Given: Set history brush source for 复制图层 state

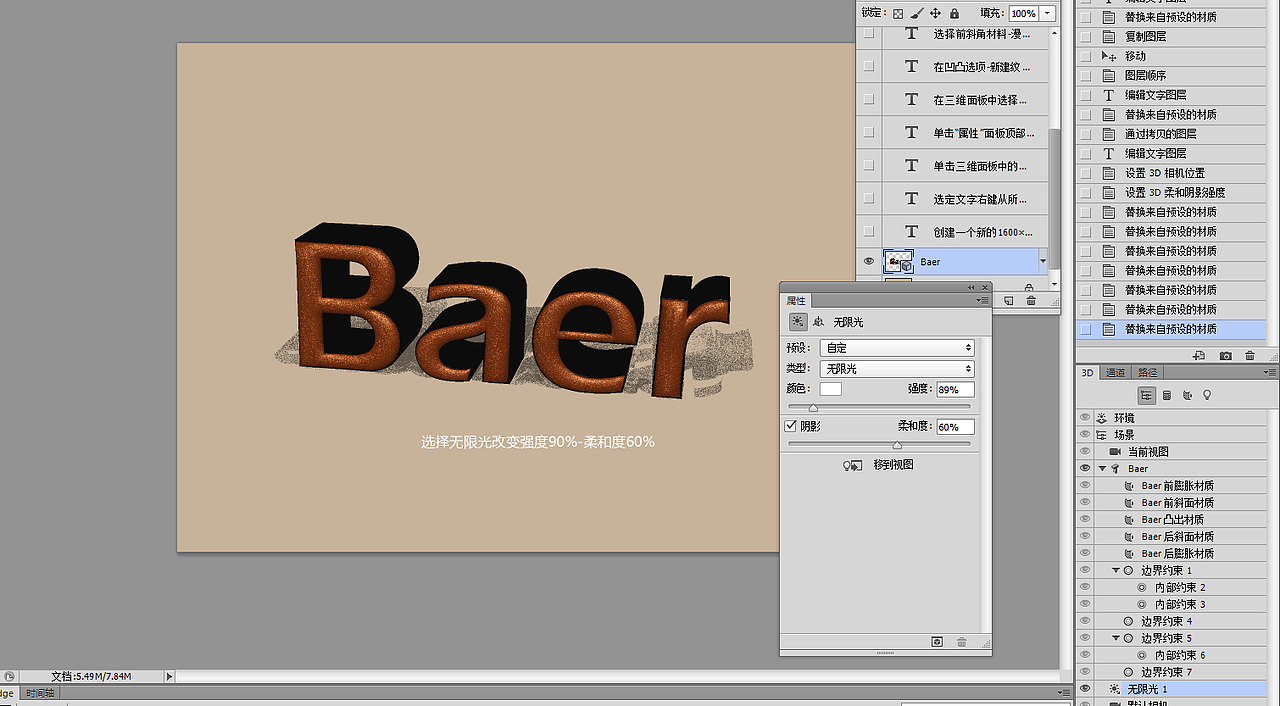Looking at the screenshot, I should 1086,37.
